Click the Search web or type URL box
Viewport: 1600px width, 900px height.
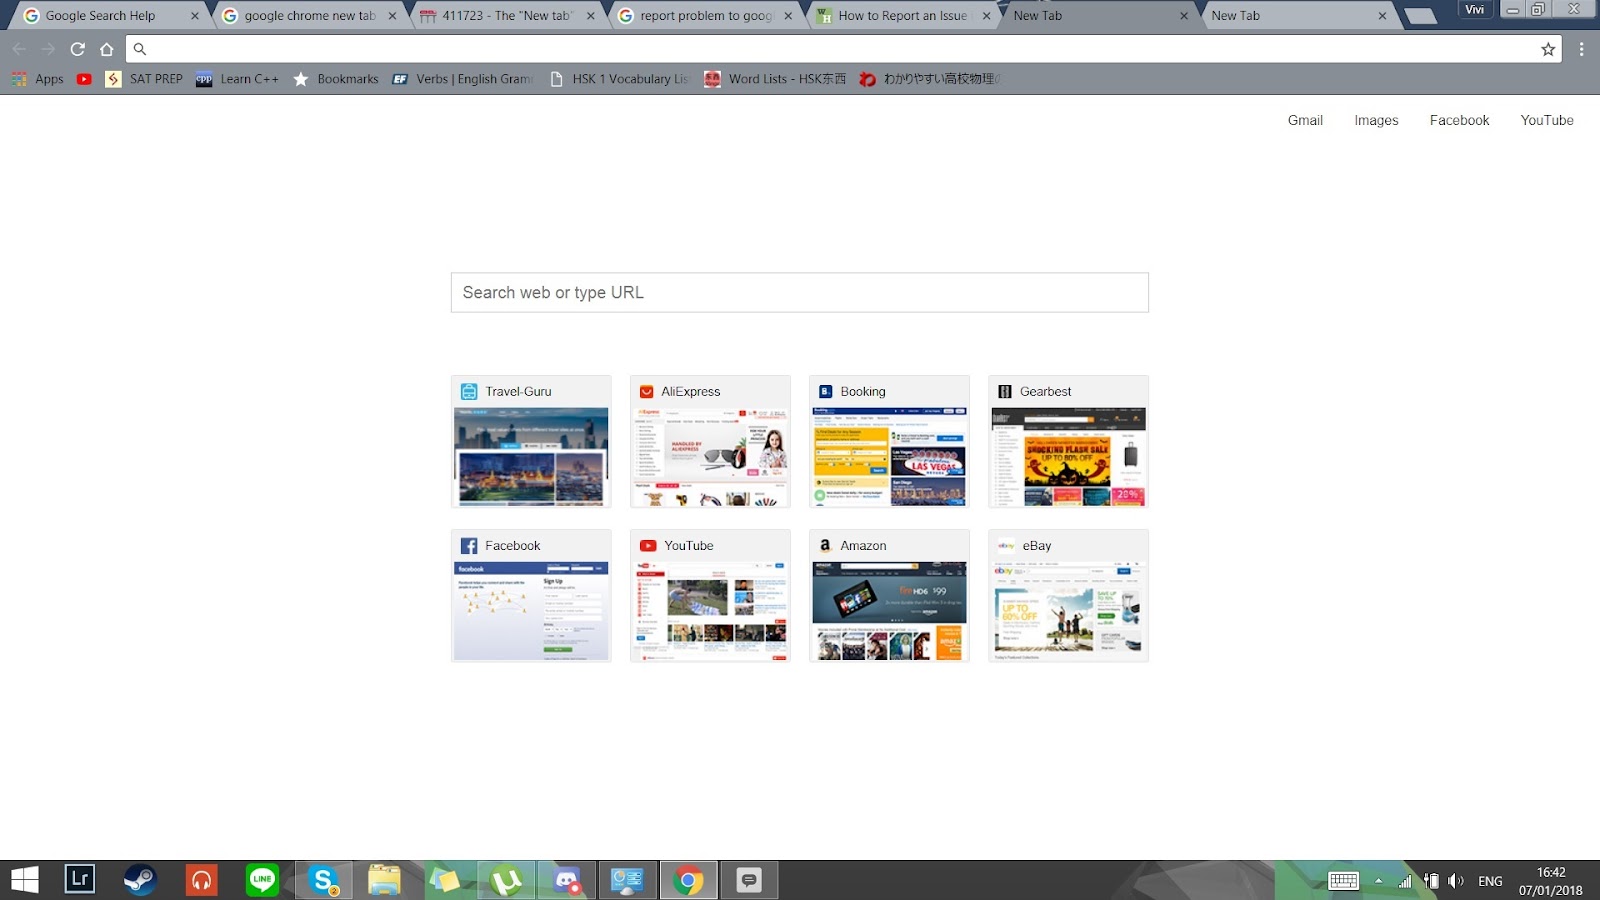click(x=800, y=293)
